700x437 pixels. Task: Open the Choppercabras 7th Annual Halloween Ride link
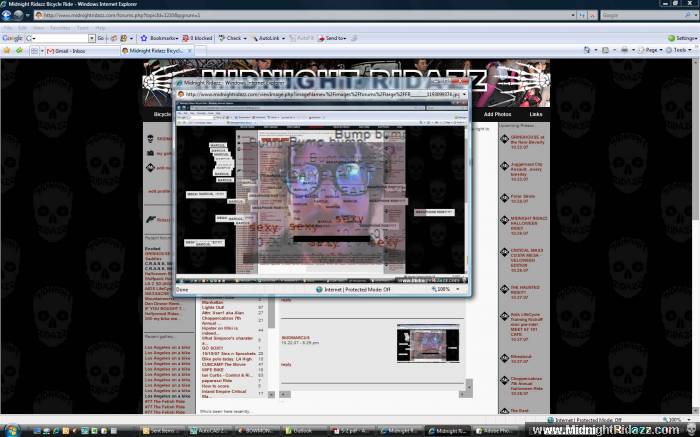[526, 383]
